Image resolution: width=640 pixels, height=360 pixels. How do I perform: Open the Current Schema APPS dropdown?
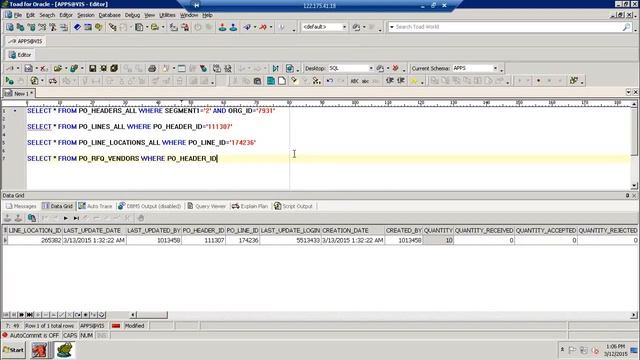(495, 68)
